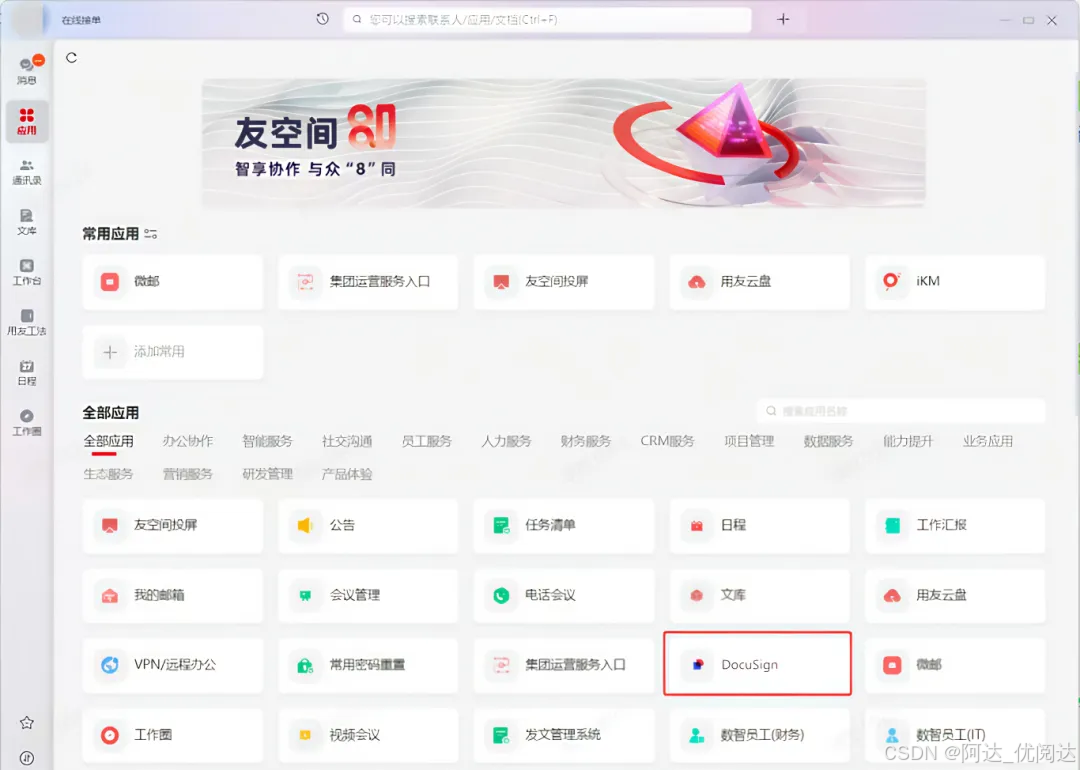Screen dimensions: 1080x770
Task: Open 微邮 in all apps list
Action: (955, 665)
